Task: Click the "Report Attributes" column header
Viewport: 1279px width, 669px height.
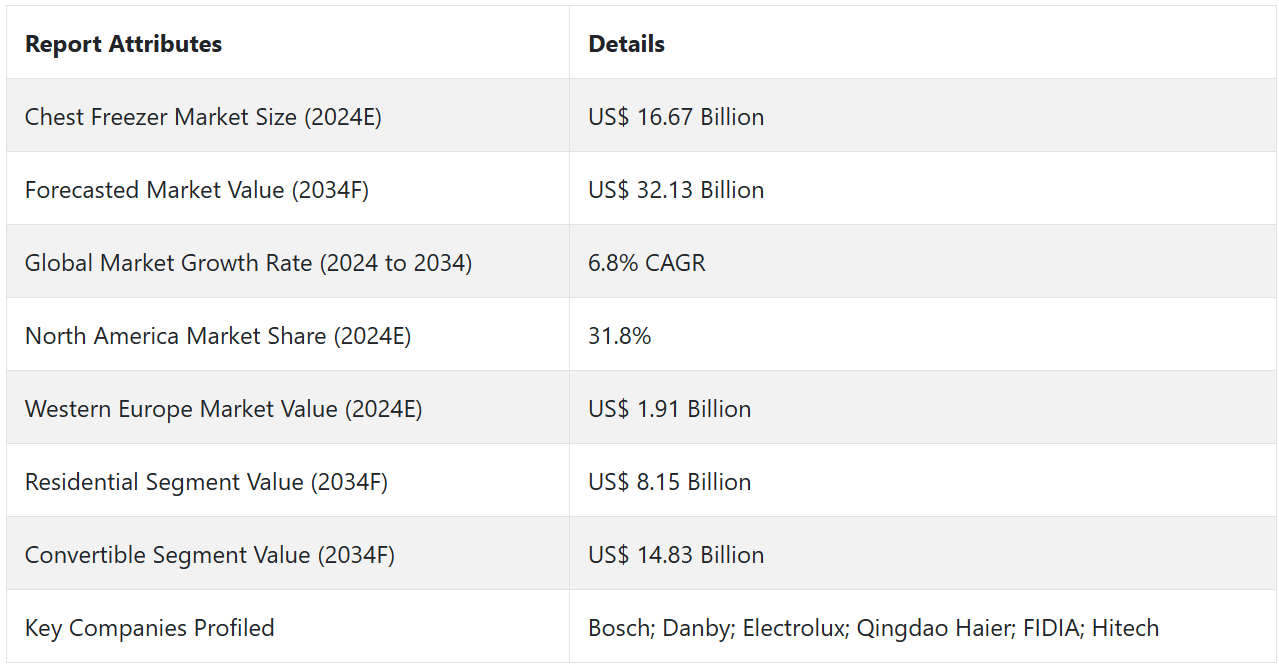Action: coord(123,44)
